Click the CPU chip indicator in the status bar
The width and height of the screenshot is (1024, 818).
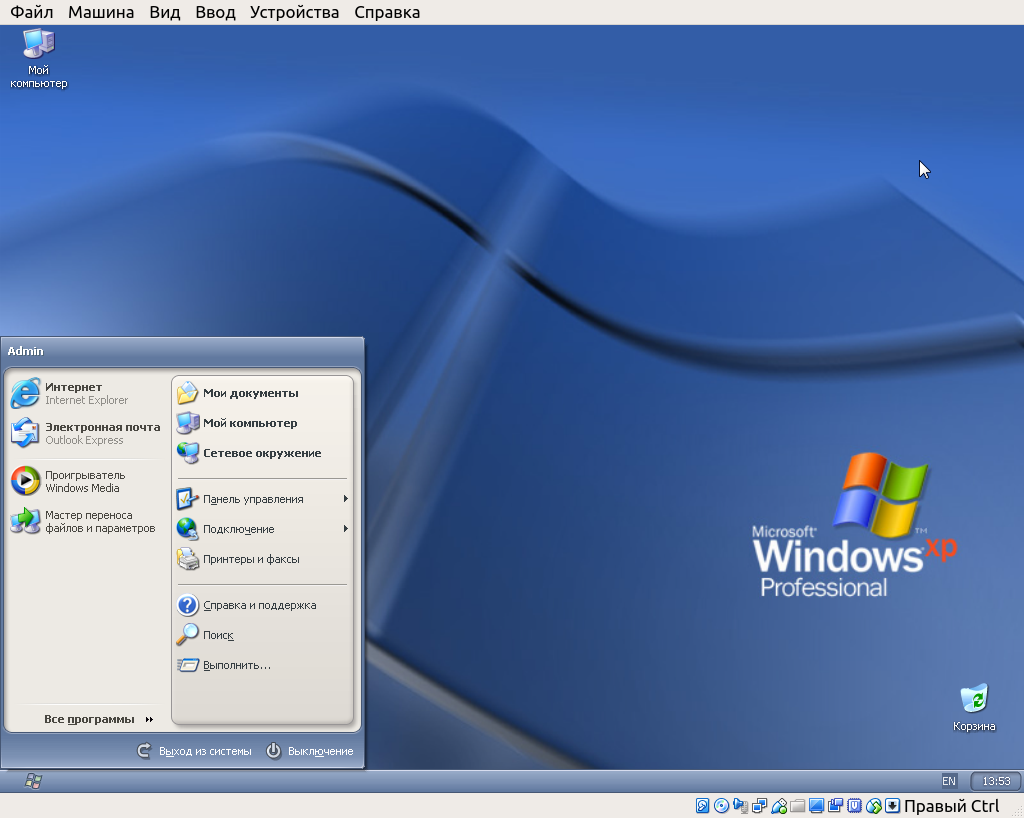[x=854, y=806]
